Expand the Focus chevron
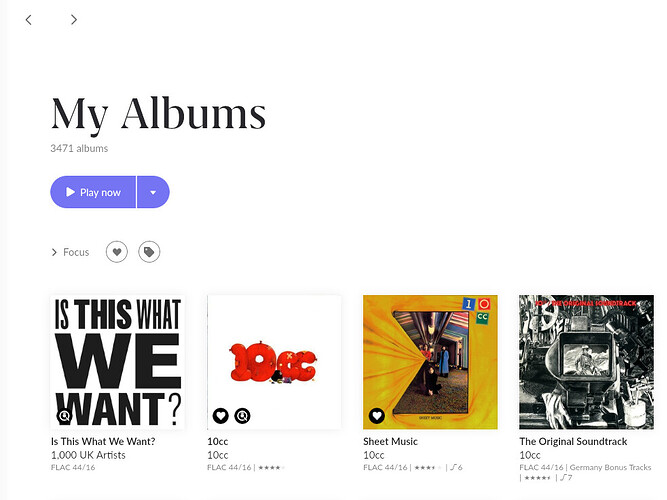Viewport: 667px width, 500px height. pos(54,252)
